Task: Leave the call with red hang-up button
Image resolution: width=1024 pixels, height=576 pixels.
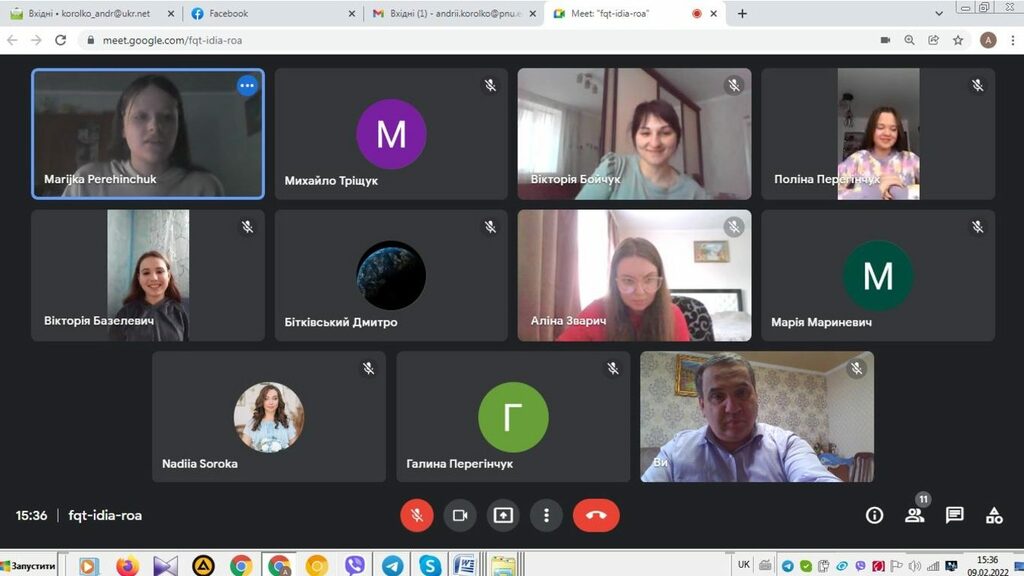Action: 596,515
